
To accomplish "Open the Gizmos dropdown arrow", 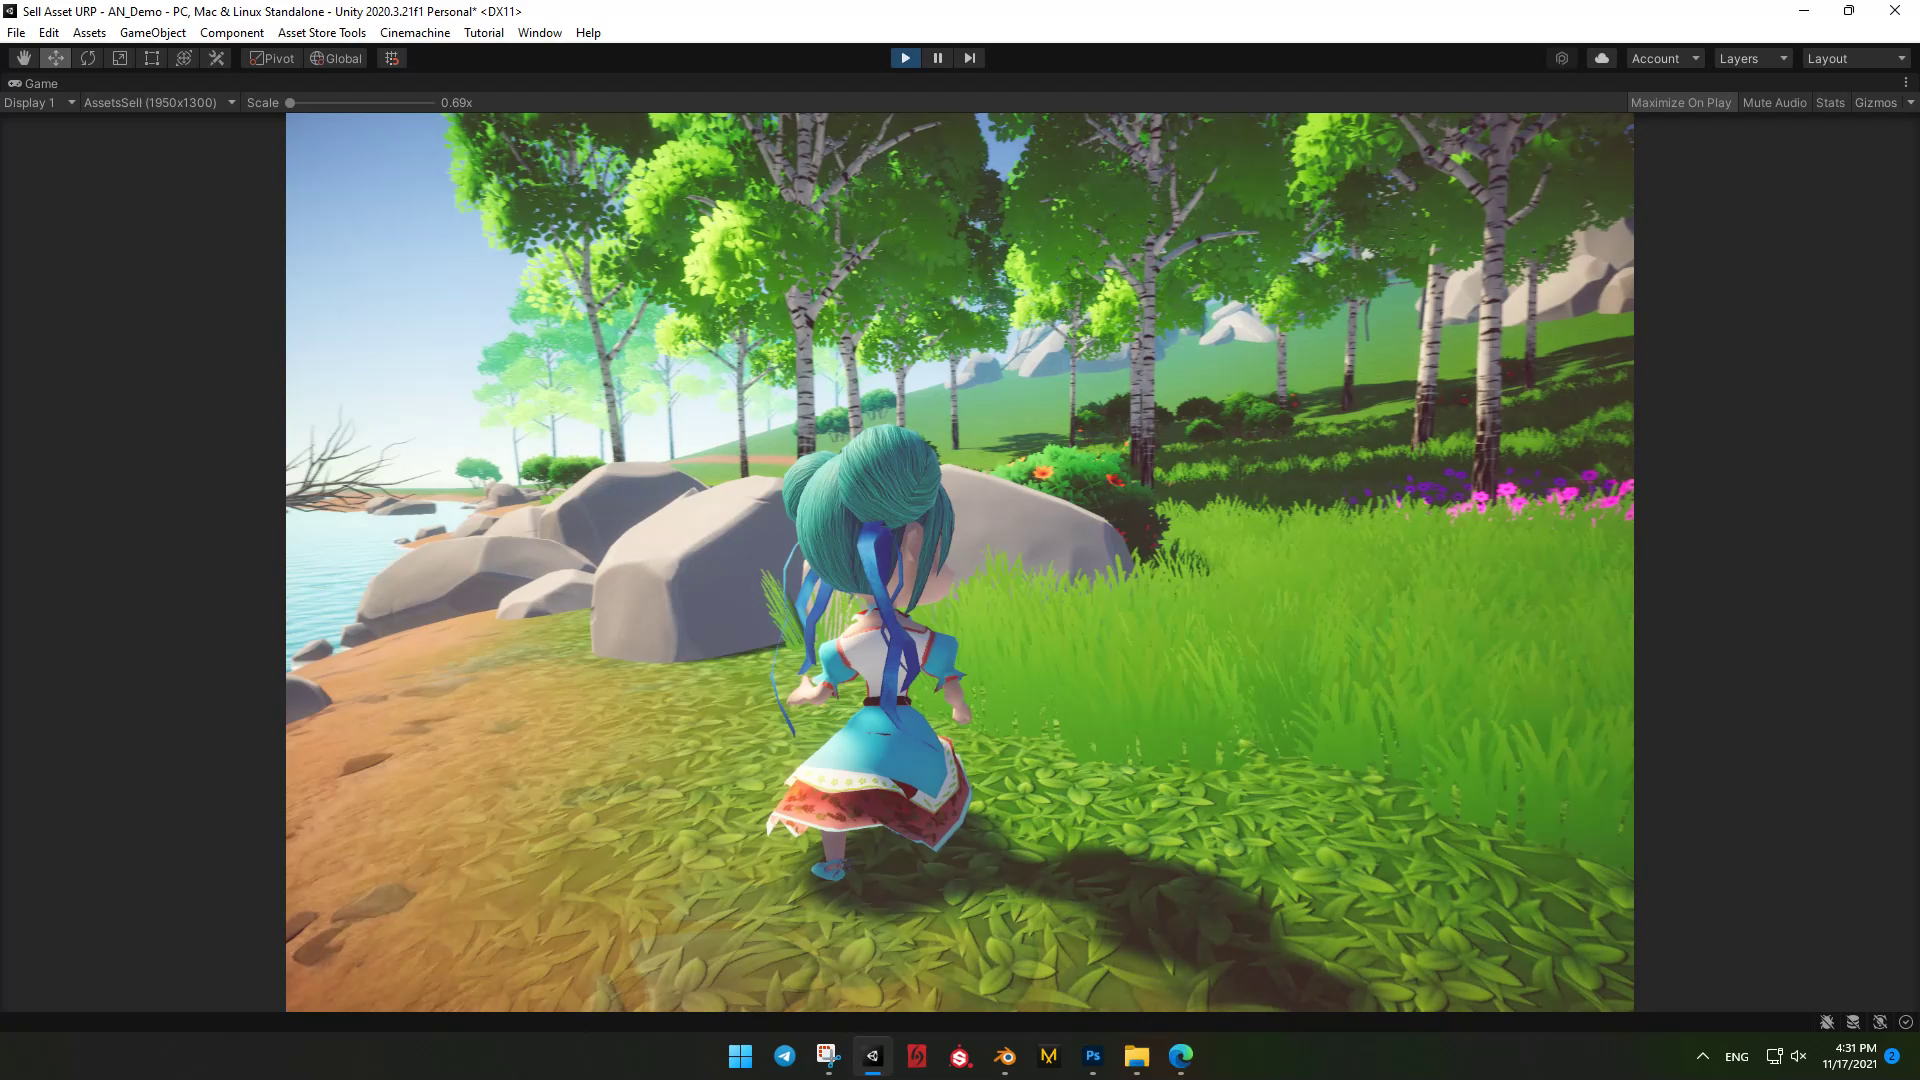I will pyautogui.click(x=1910, y=102).
